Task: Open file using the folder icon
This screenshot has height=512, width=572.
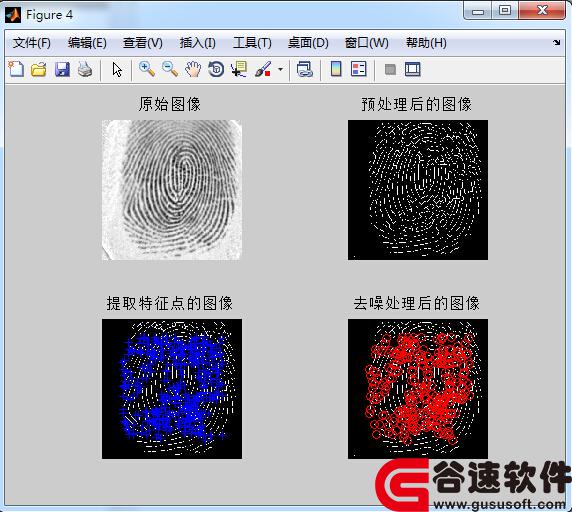Action: pyautogui.click(x=39, y=69)
